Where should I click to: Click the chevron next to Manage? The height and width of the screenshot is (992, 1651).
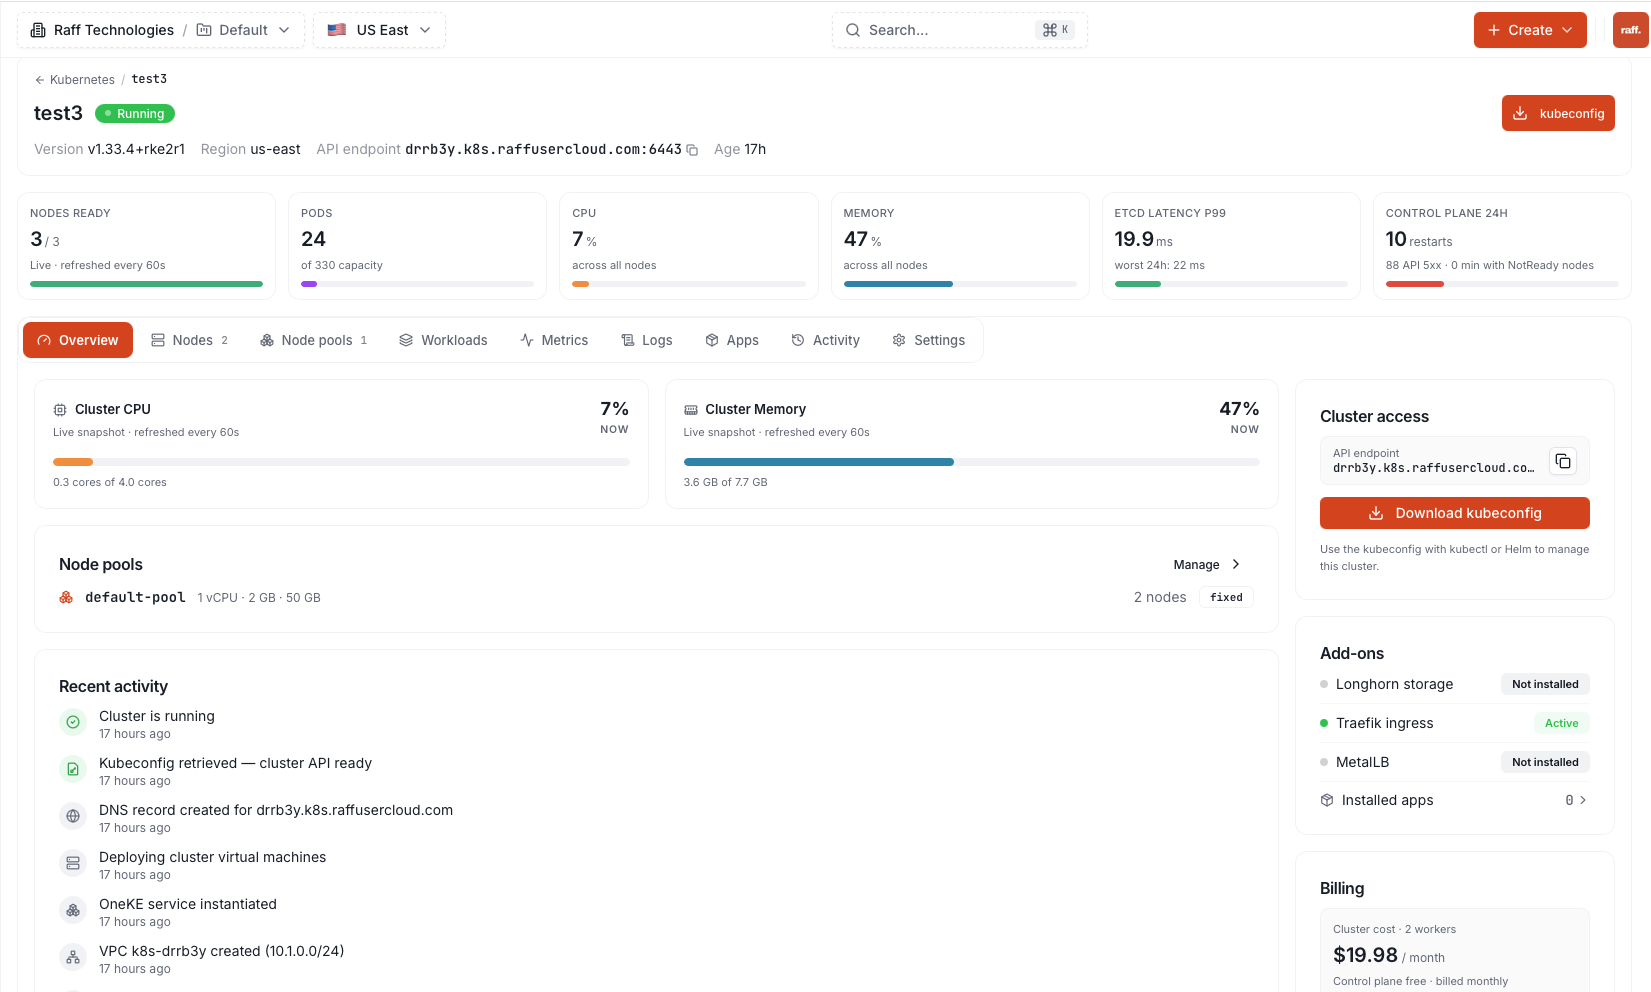[x=1236, y=565]
